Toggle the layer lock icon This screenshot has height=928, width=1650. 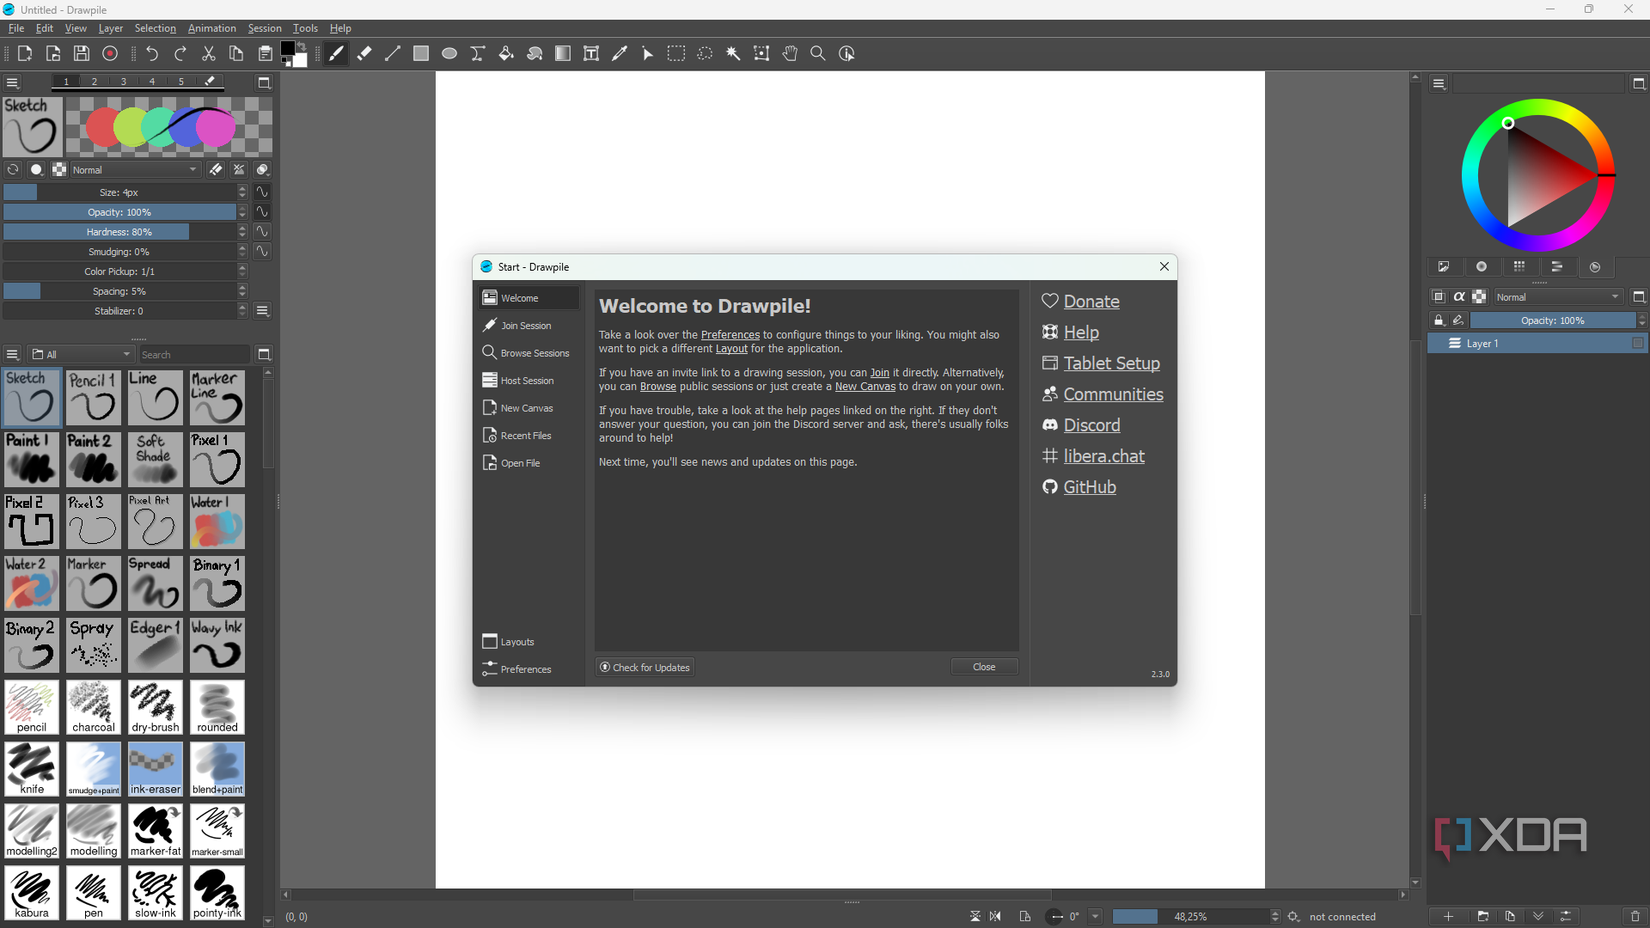(x=1439, y=320)
